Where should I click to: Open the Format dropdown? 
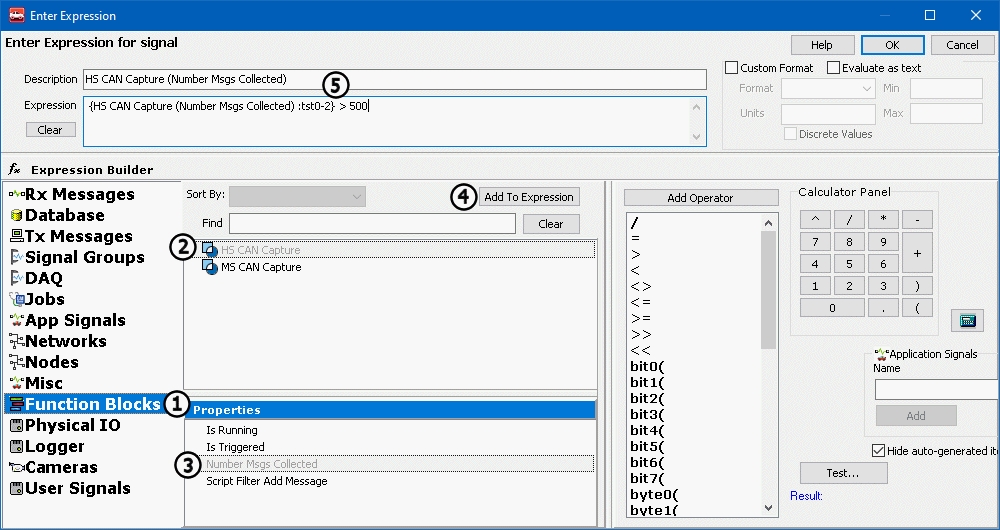pos(828,89)
